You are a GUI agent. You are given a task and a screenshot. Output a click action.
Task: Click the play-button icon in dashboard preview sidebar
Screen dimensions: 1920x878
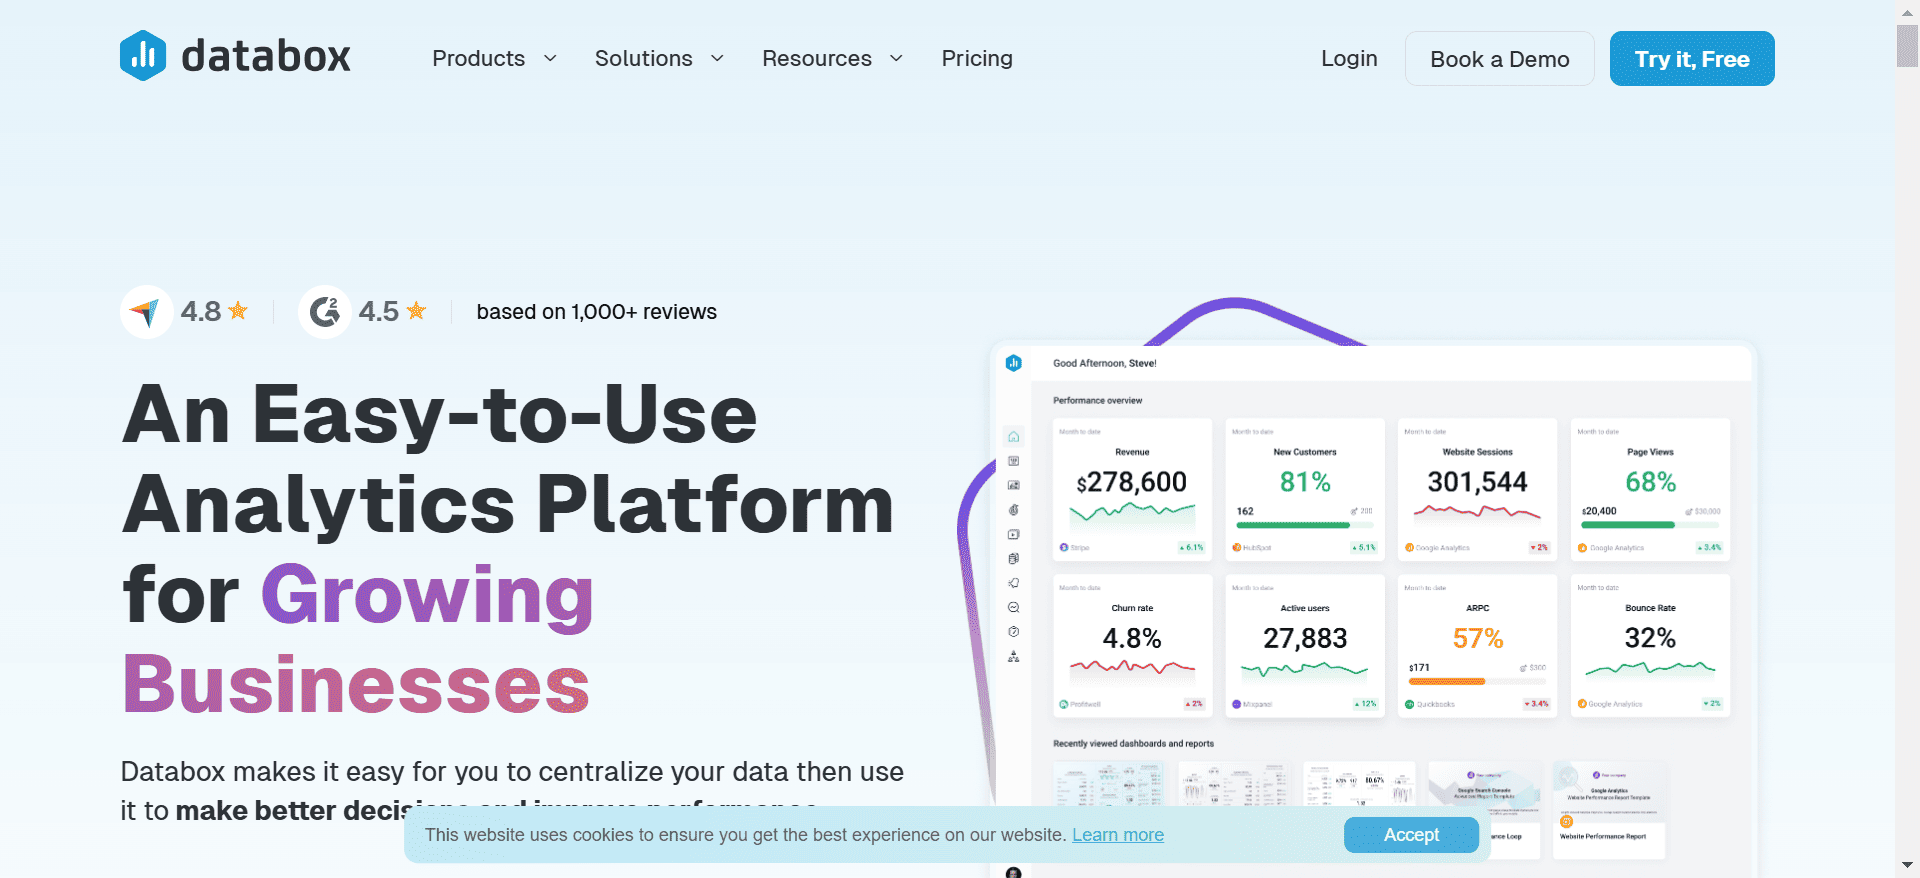(x=1013, y=534)
